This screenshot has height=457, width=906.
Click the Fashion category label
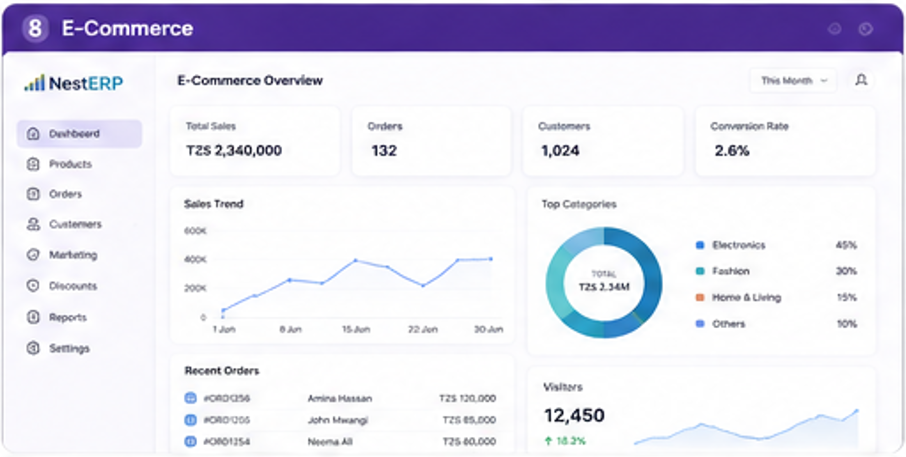tap(731, 271)
